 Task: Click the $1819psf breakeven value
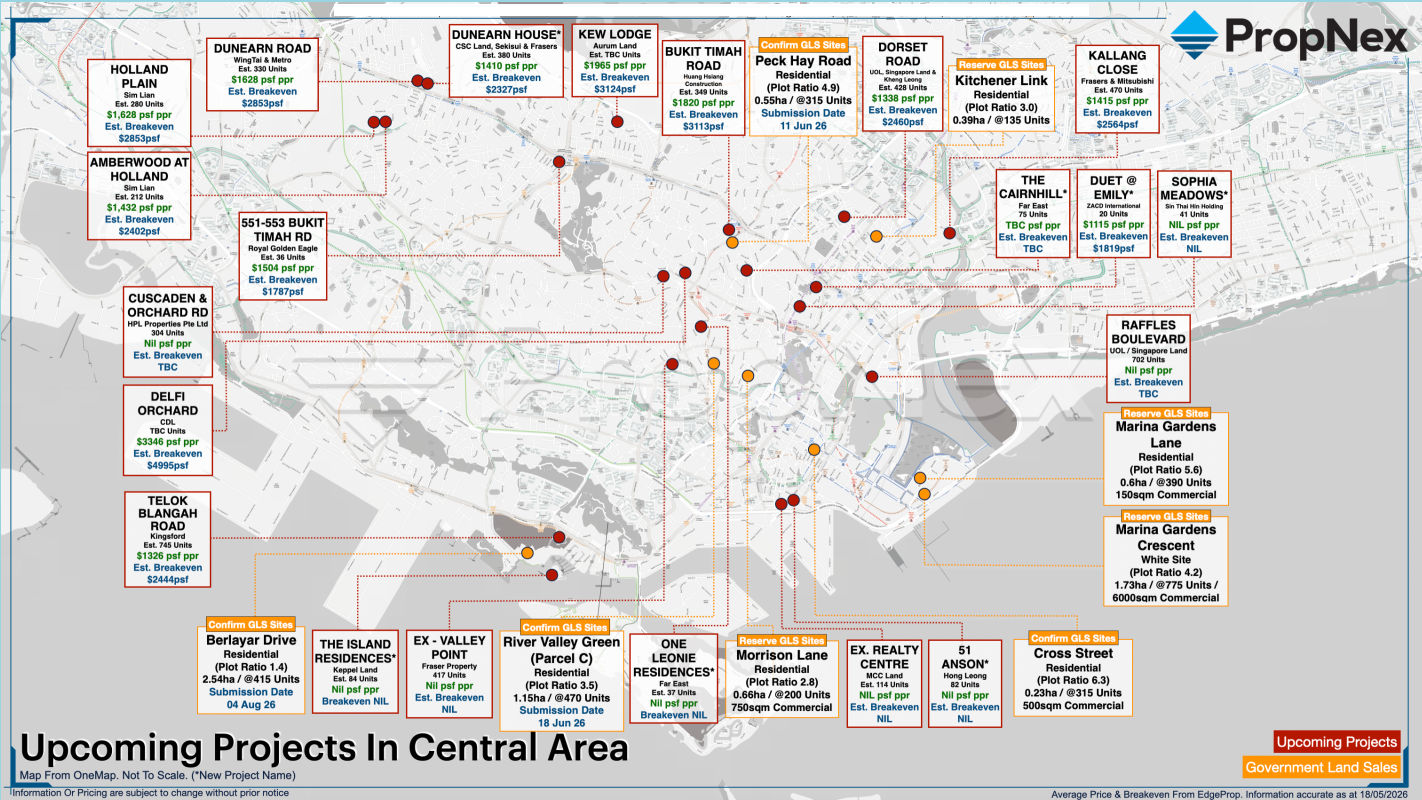pyautogui.click(x=1113, y=248)
